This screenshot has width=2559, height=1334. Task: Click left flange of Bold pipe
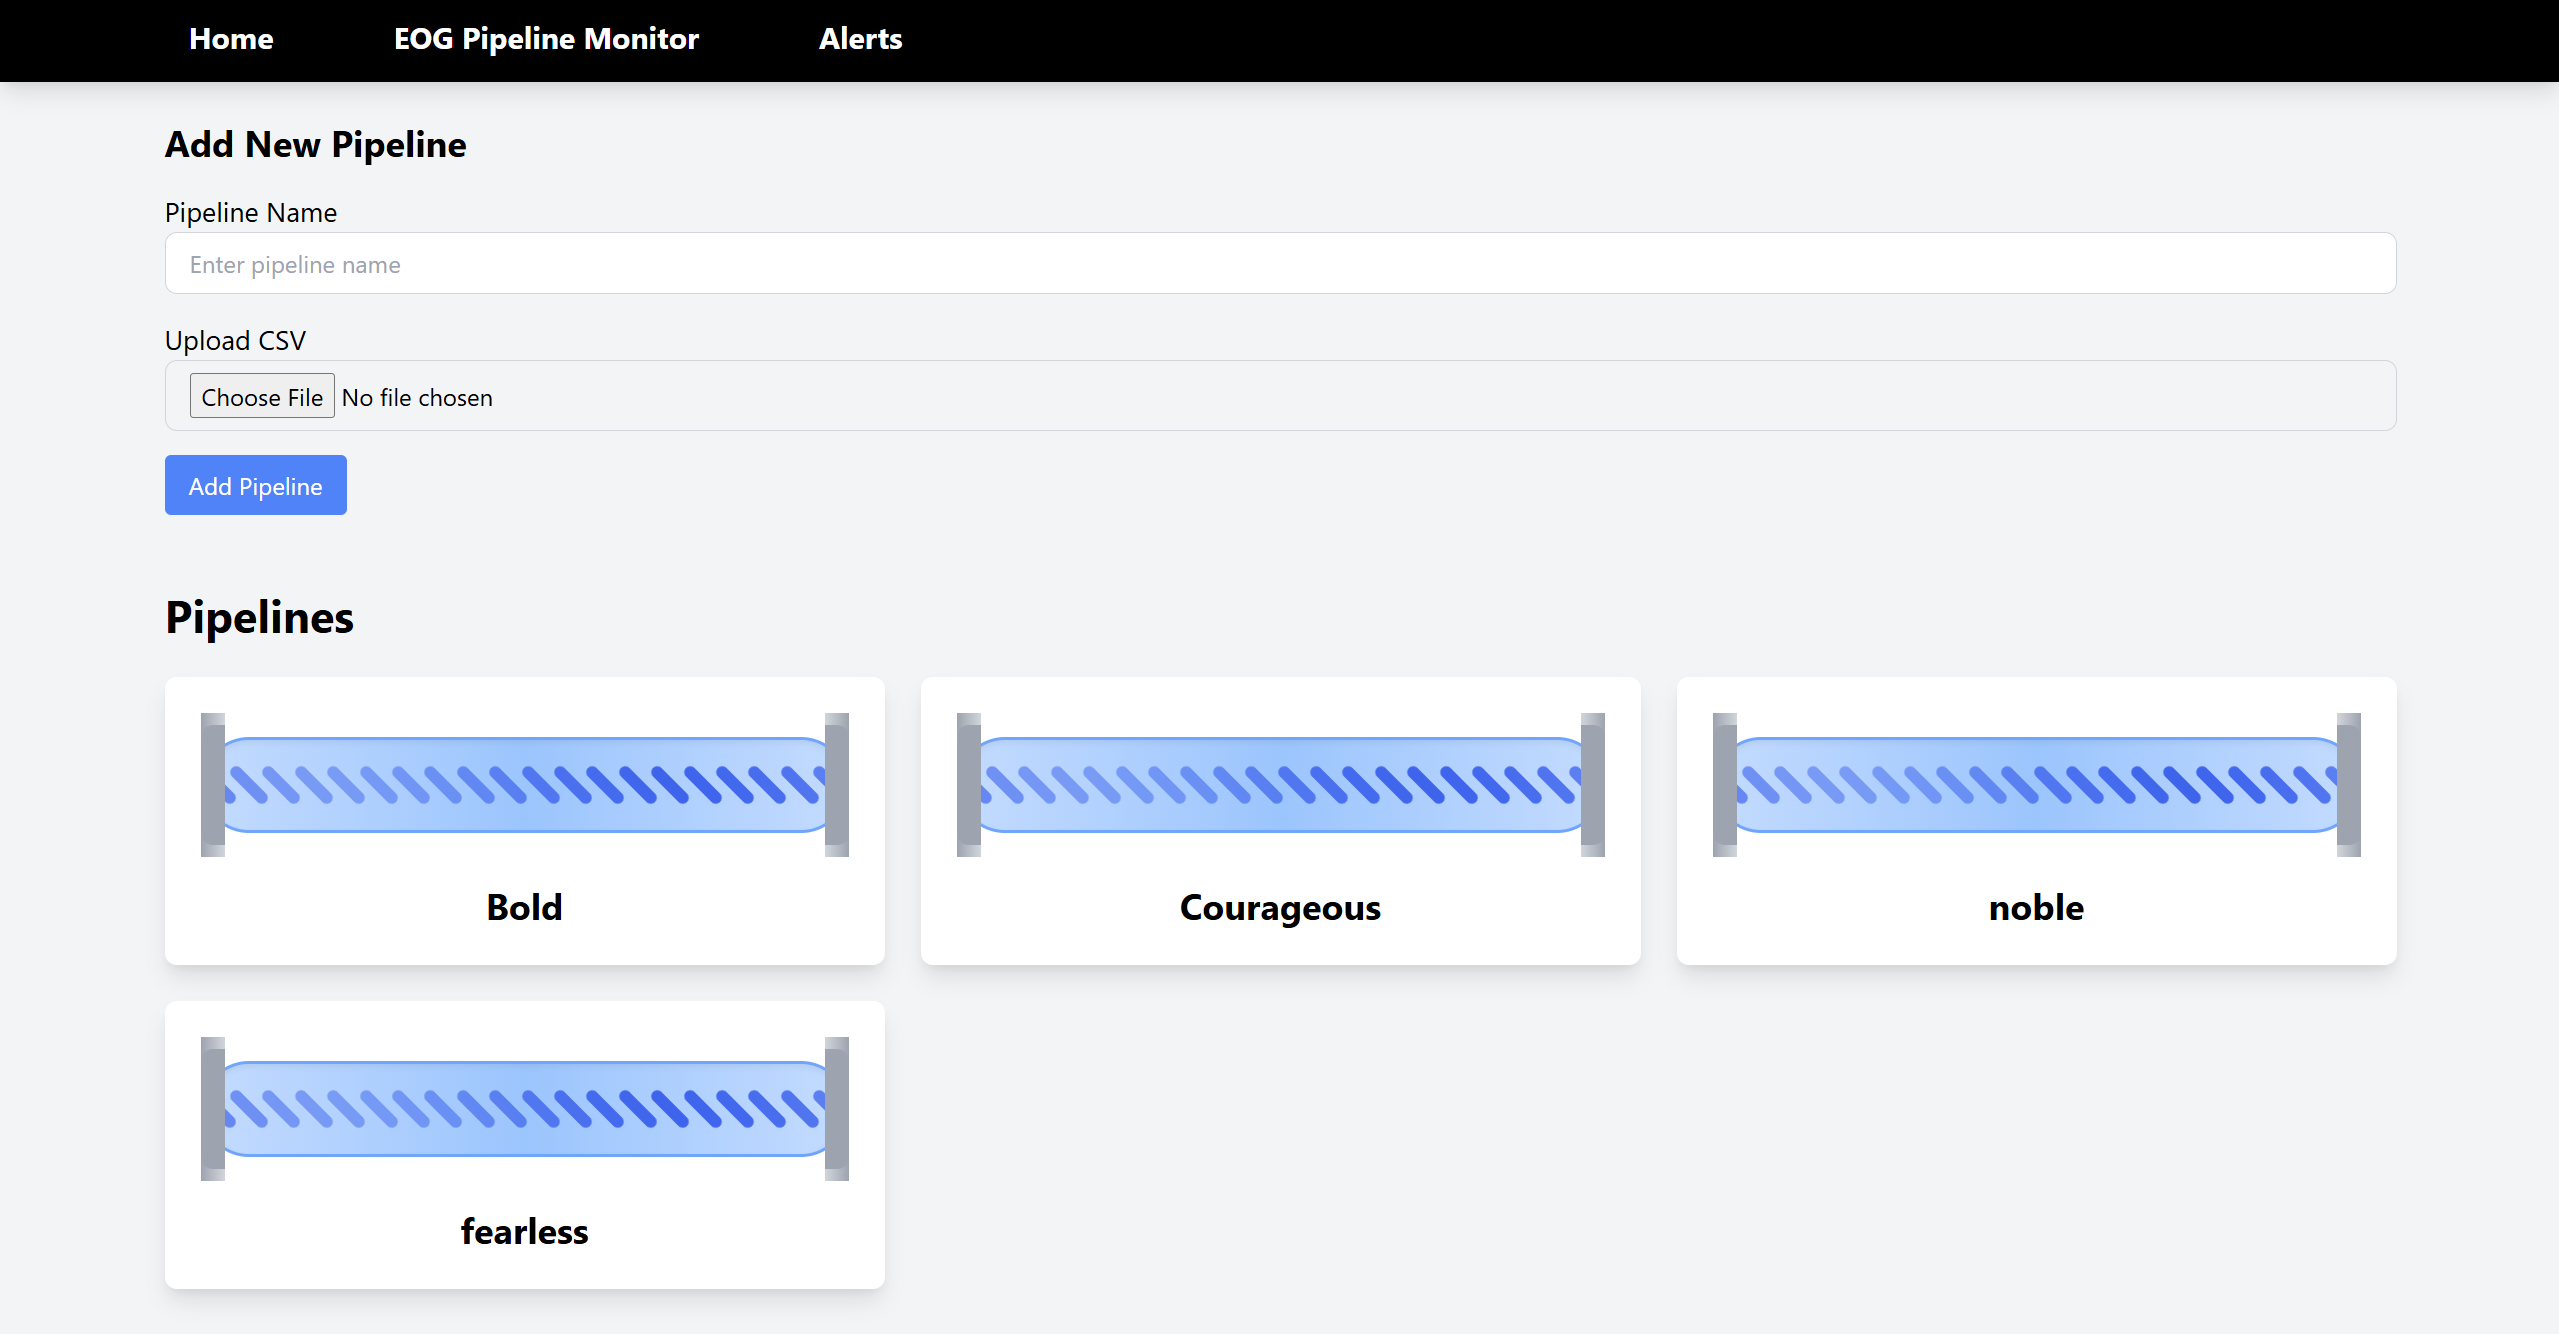point(212,785)
